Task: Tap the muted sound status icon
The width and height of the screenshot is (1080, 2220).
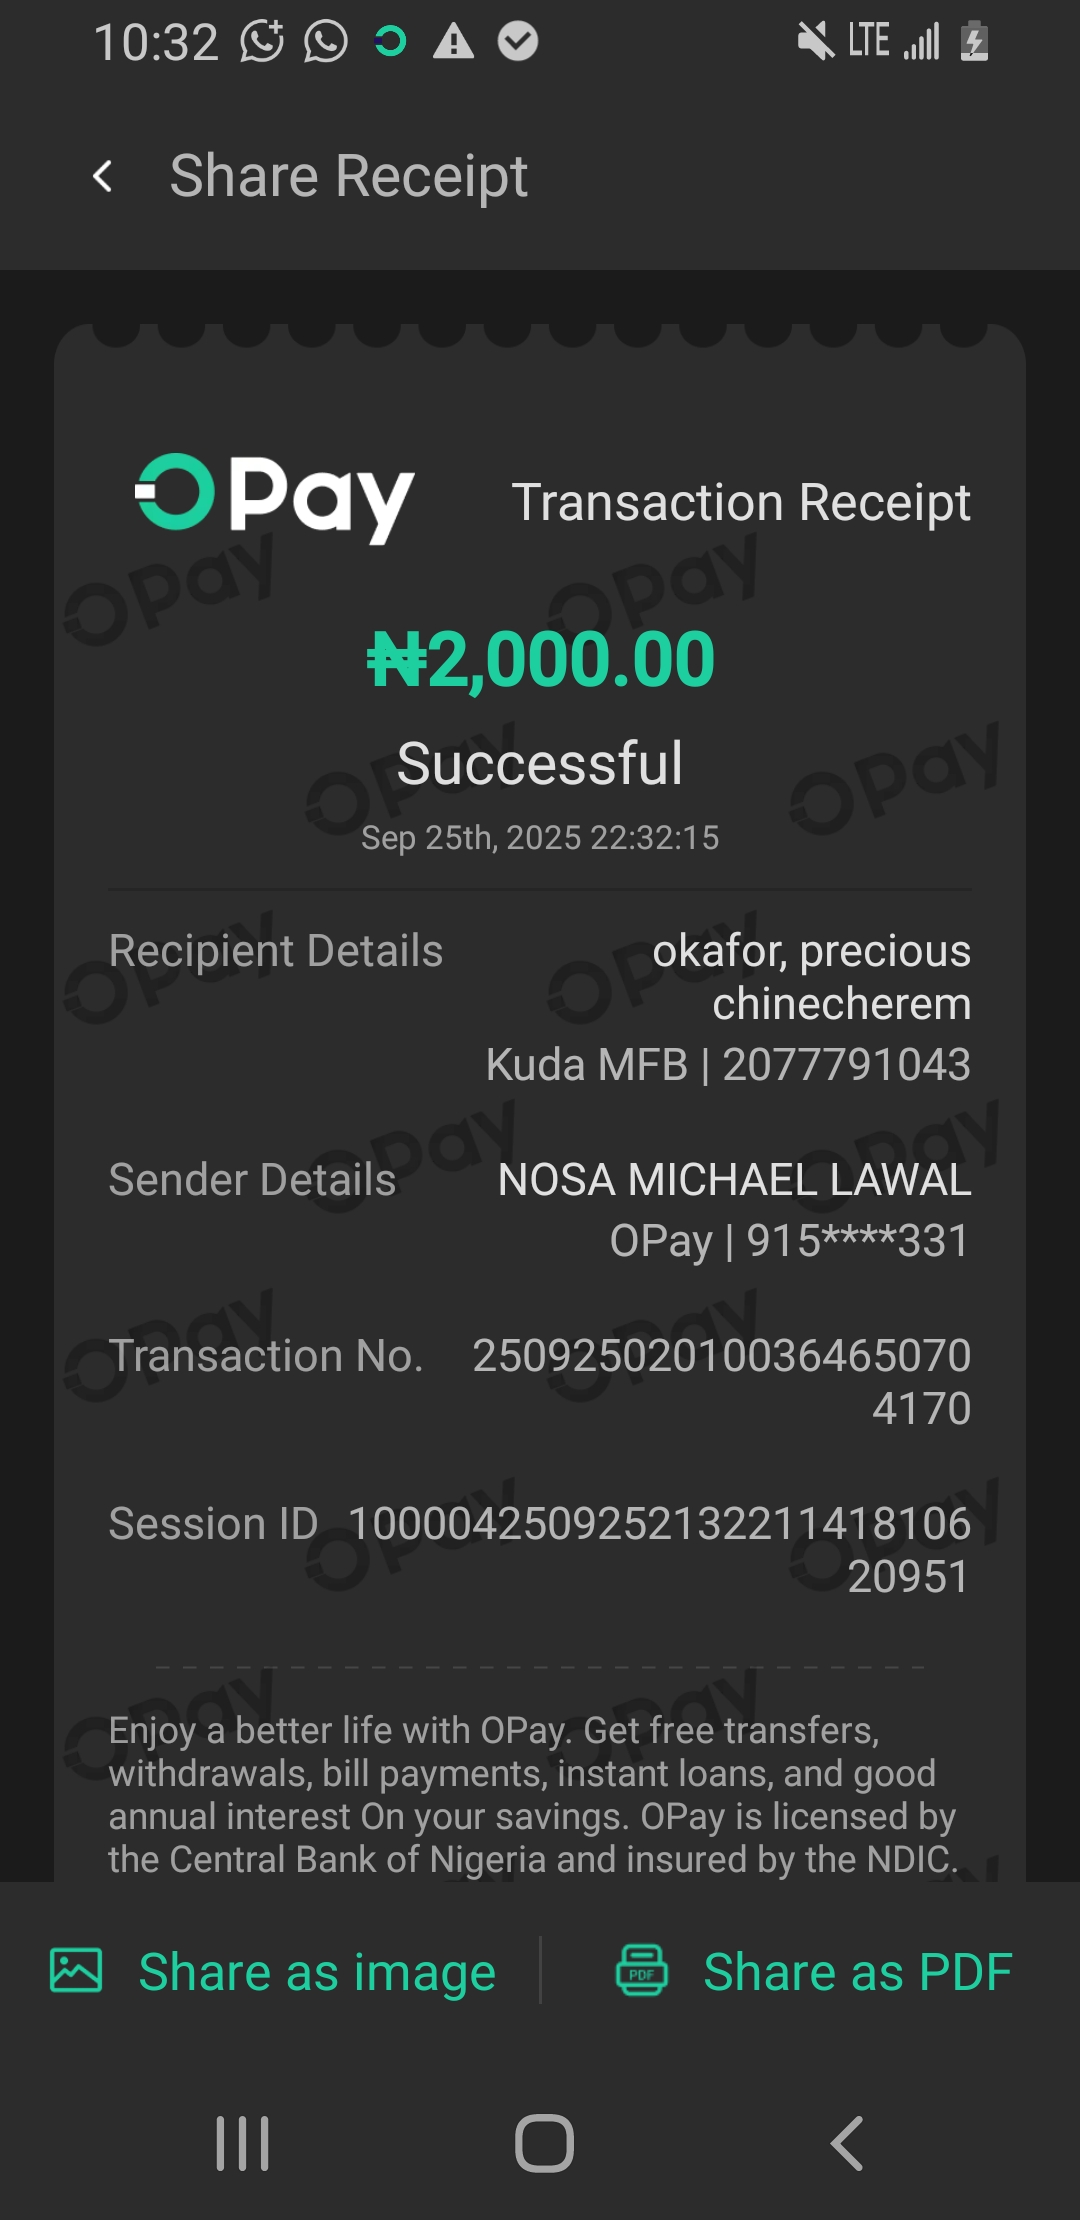Action: coord(815,42)
